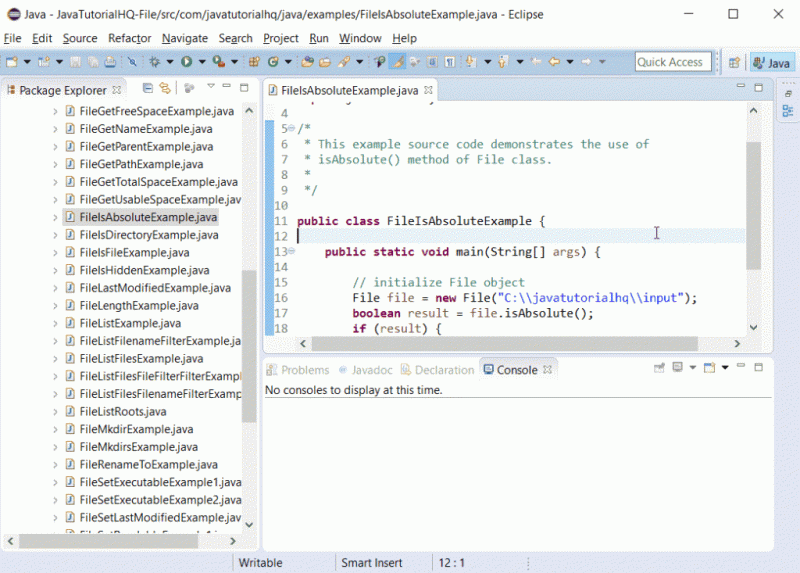Switch to the Declaration tab

coord(438,370)
